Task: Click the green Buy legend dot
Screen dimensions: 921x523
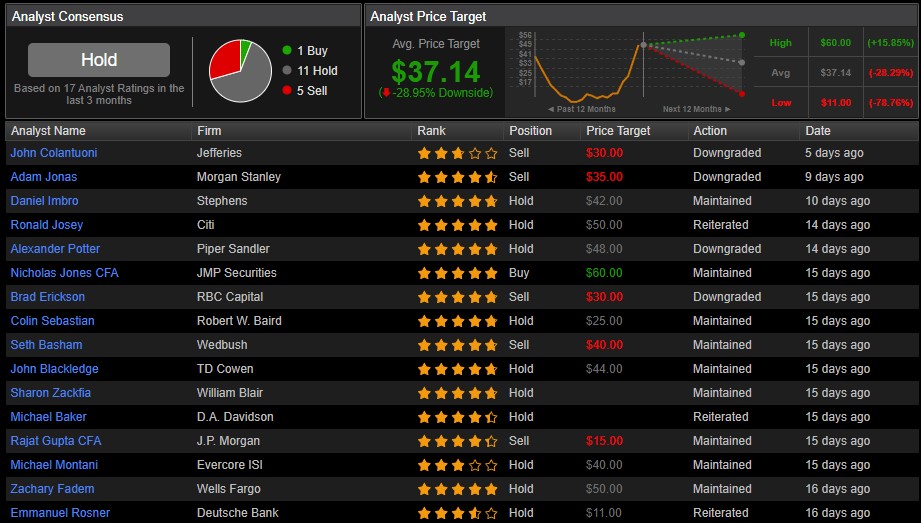Action: (x=287, y=50)
